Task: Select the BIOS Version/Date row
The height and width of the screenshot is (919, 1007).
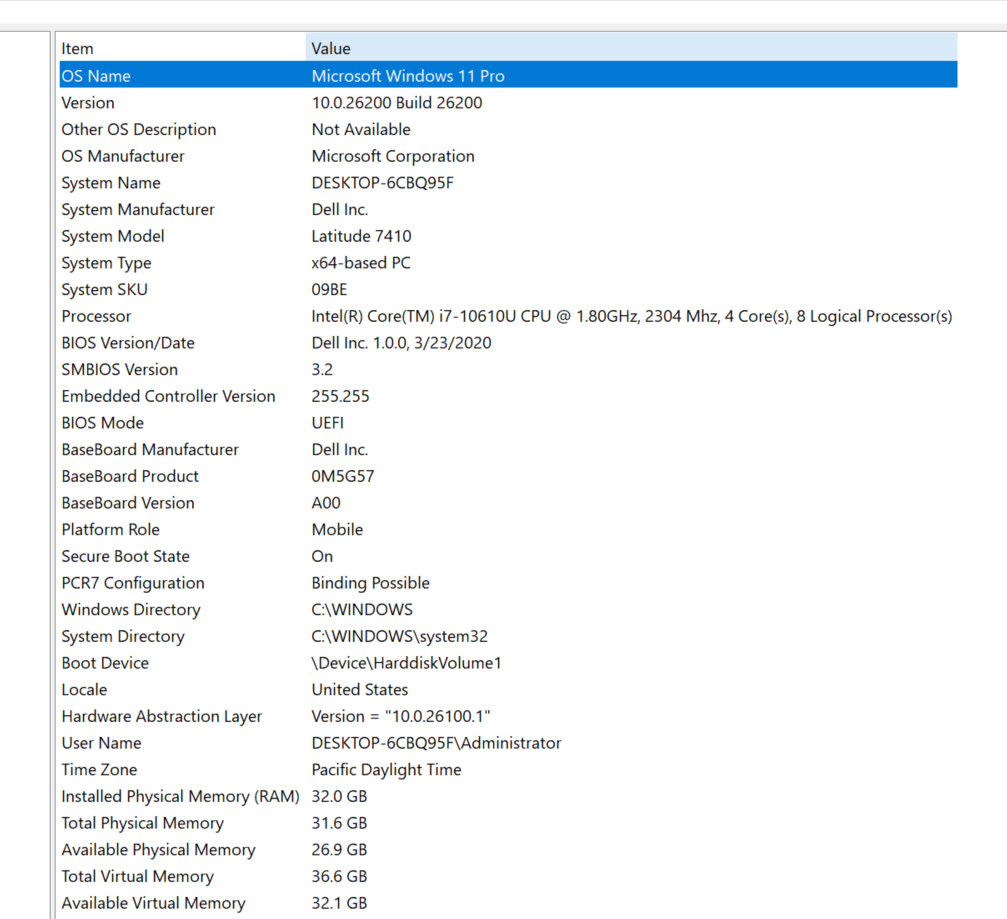Action: pyautogui.click(x=508, y=342)
